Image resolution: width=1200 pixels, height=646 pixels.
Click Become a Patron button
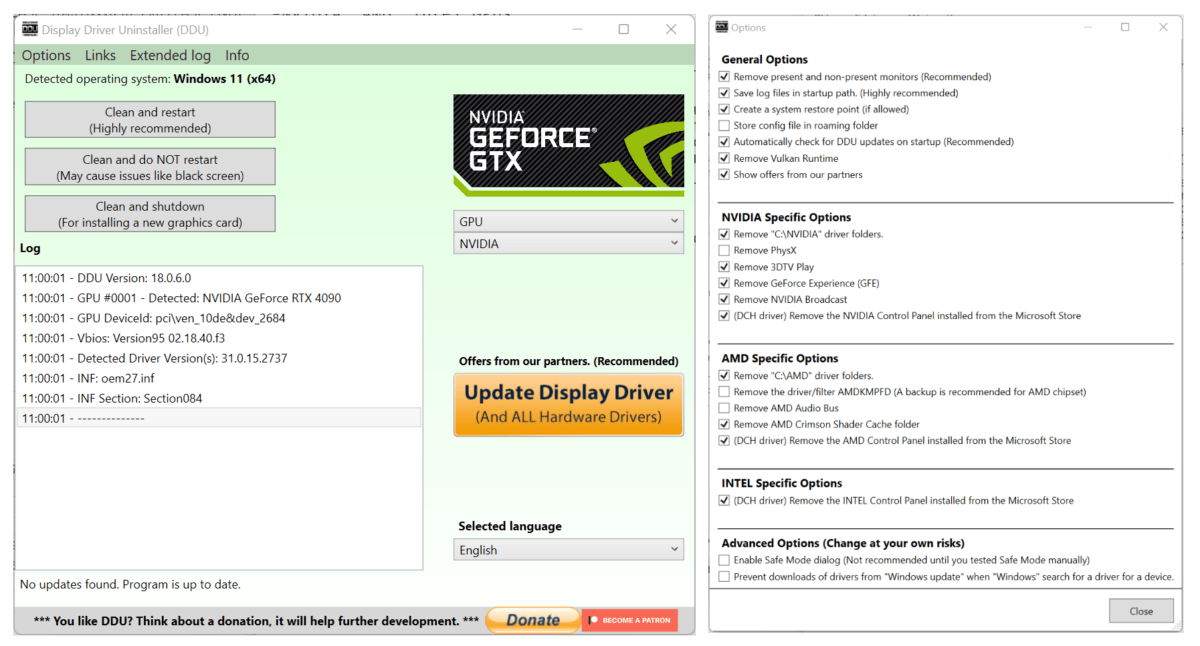630,620
